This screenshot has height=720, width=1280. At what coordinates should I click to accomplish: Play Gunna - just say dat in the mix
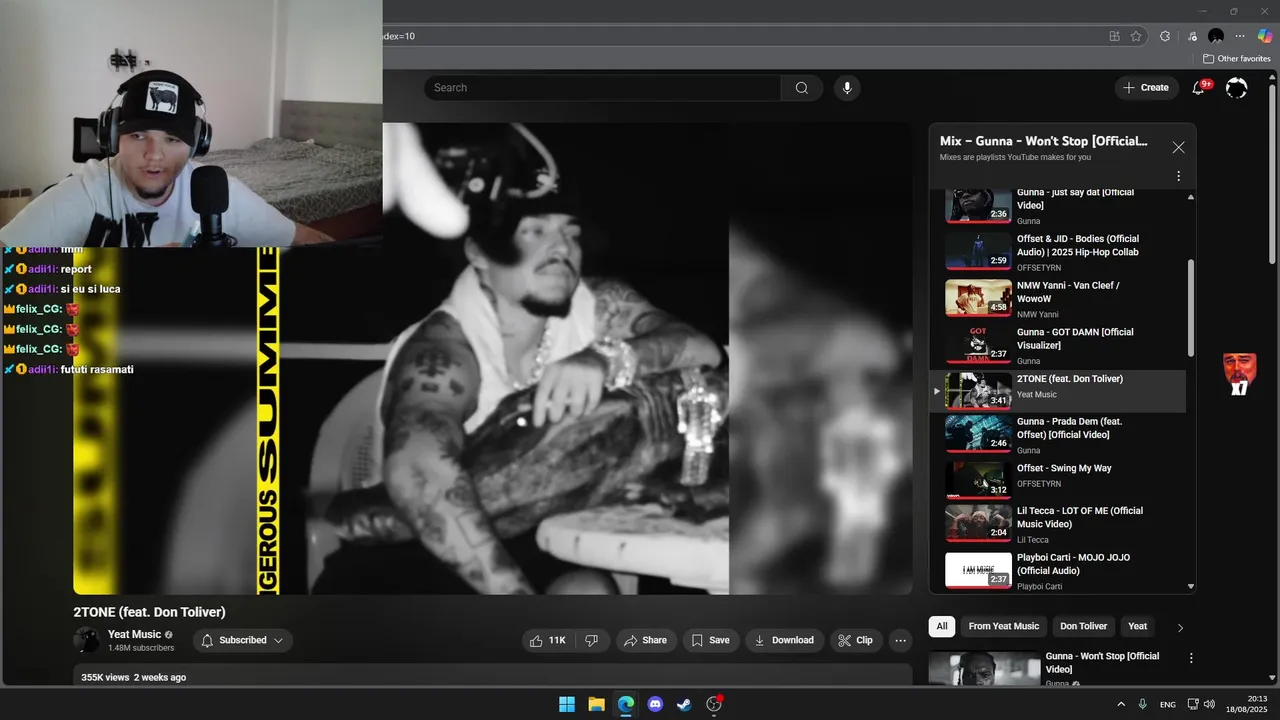(1058, 206)
